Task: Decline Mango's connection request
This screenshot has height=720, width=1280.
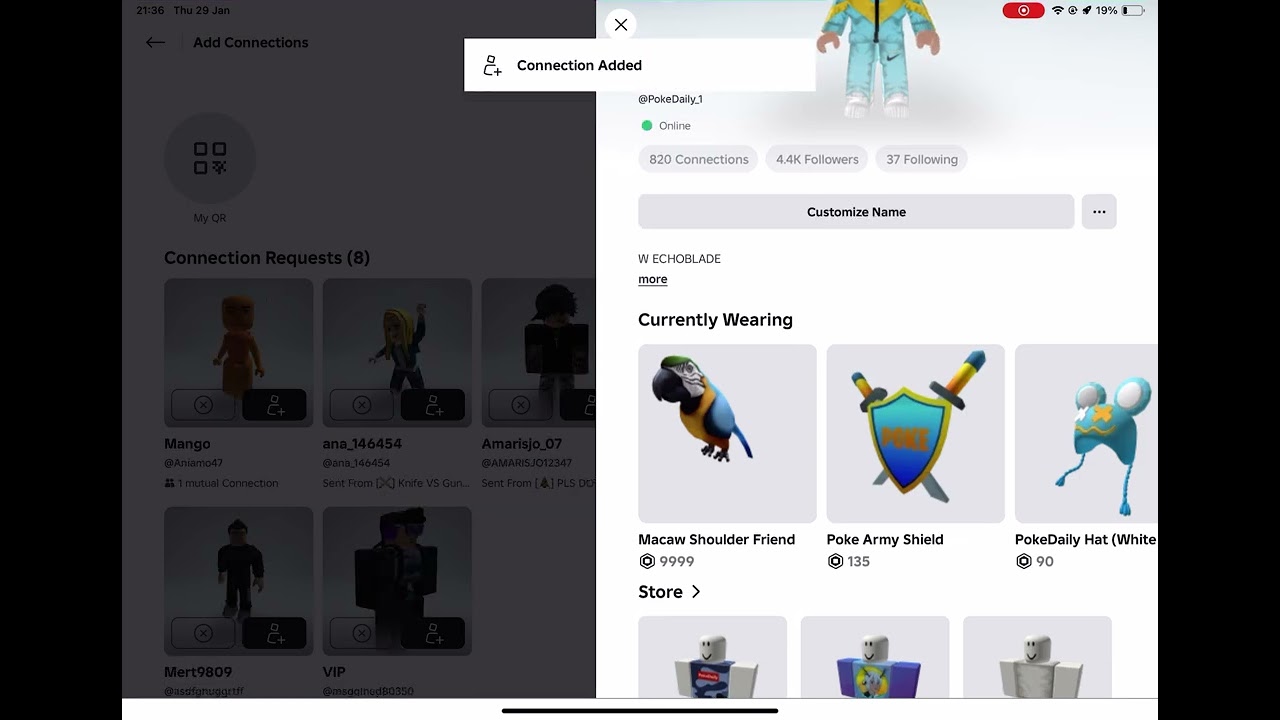Action: 203,405
